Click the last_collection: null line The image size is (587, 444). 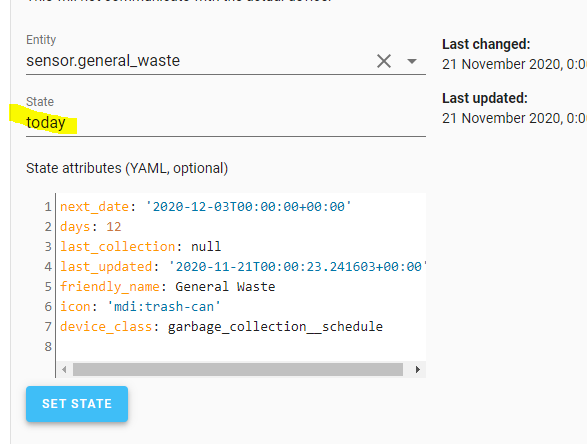coord(140,246)
